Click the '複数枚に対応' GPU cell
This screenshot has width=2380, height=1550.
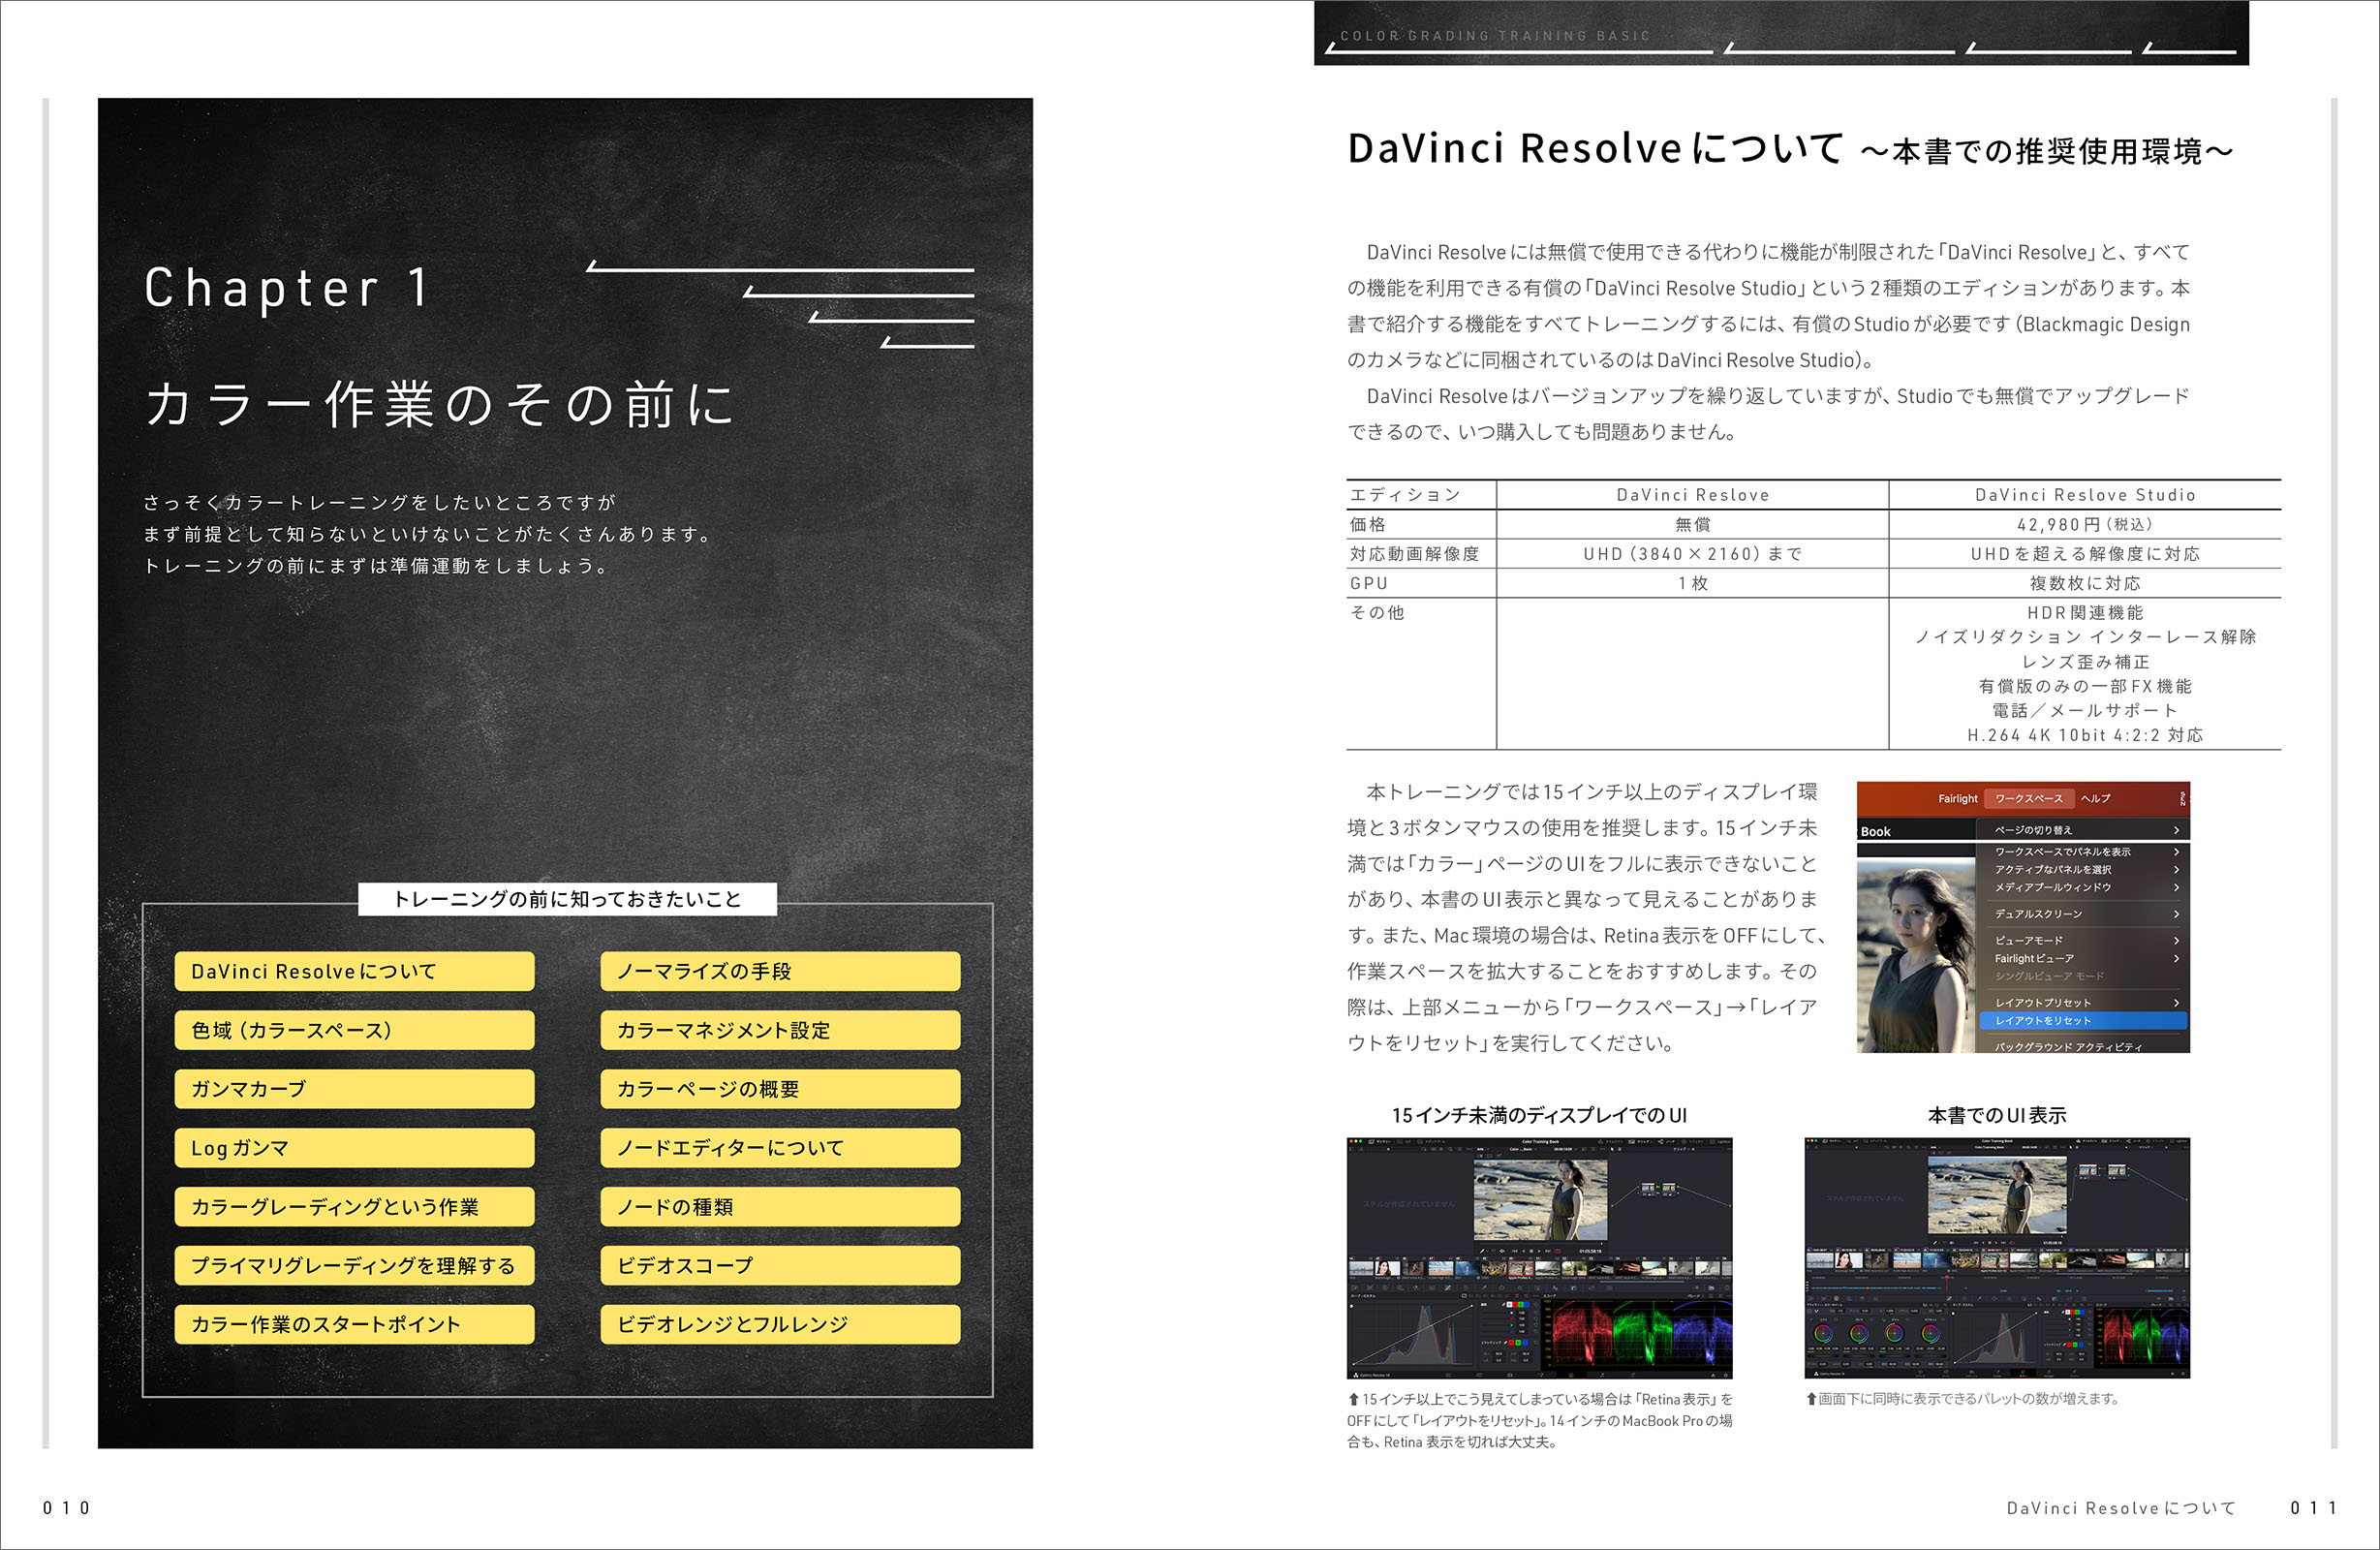coord(2085,583)
